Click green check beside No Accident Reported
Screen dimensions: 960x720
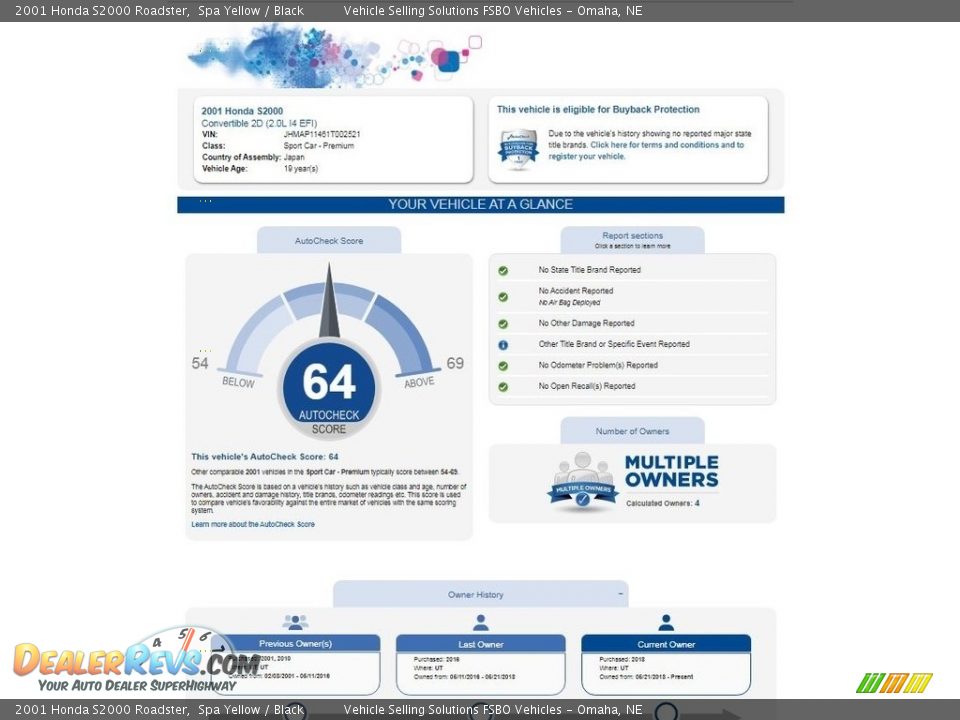[503, 297]
